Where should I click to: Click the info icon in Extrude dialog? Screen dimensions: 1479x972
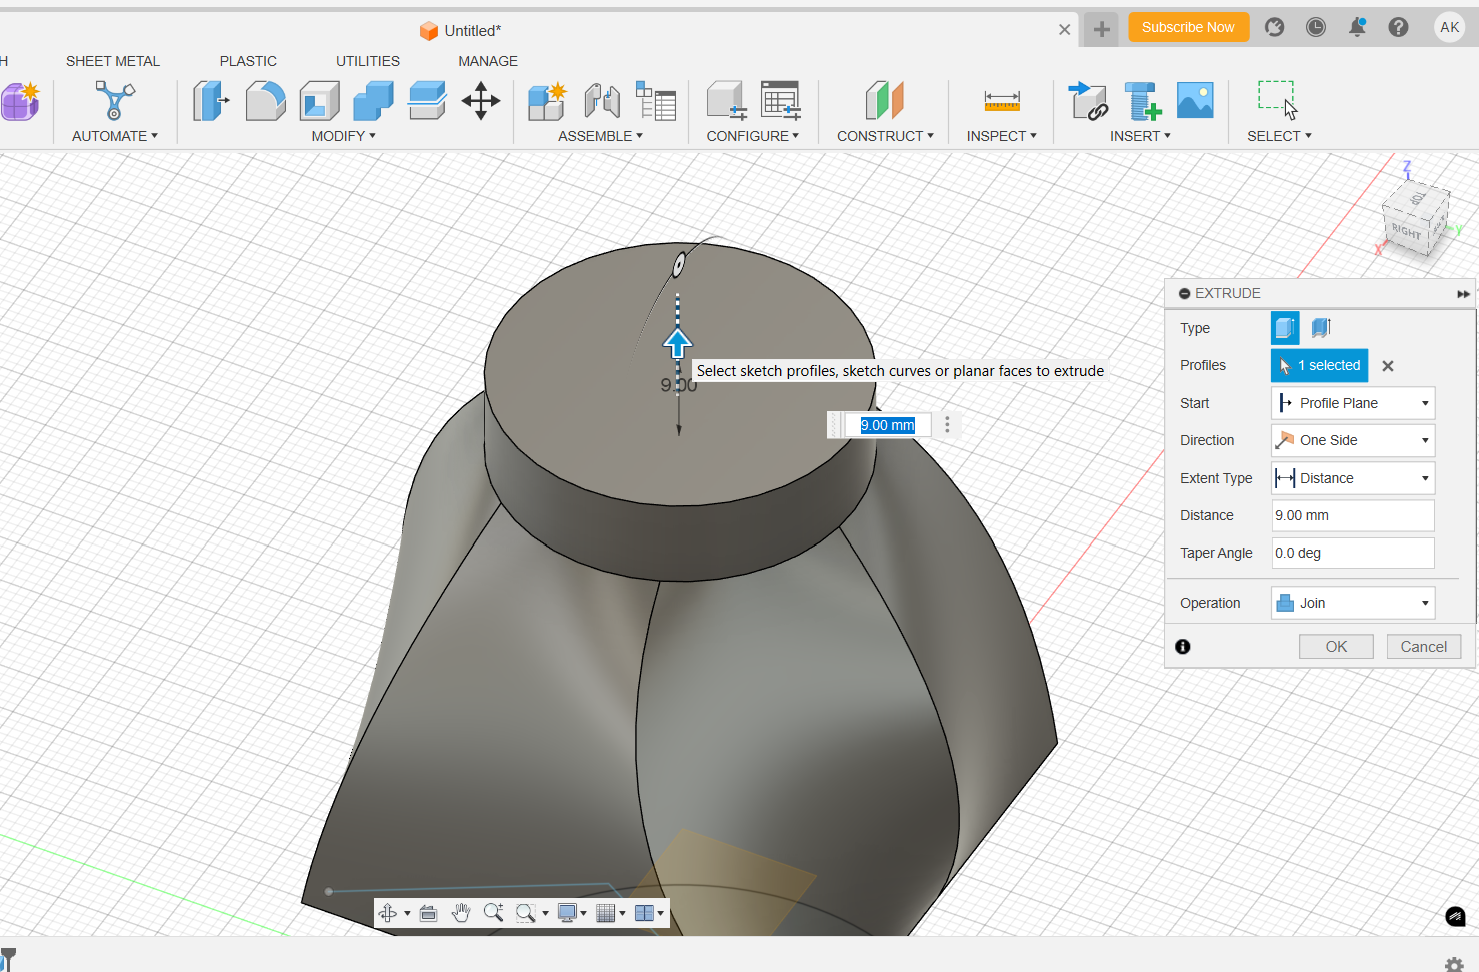[x=1183, y=647]
